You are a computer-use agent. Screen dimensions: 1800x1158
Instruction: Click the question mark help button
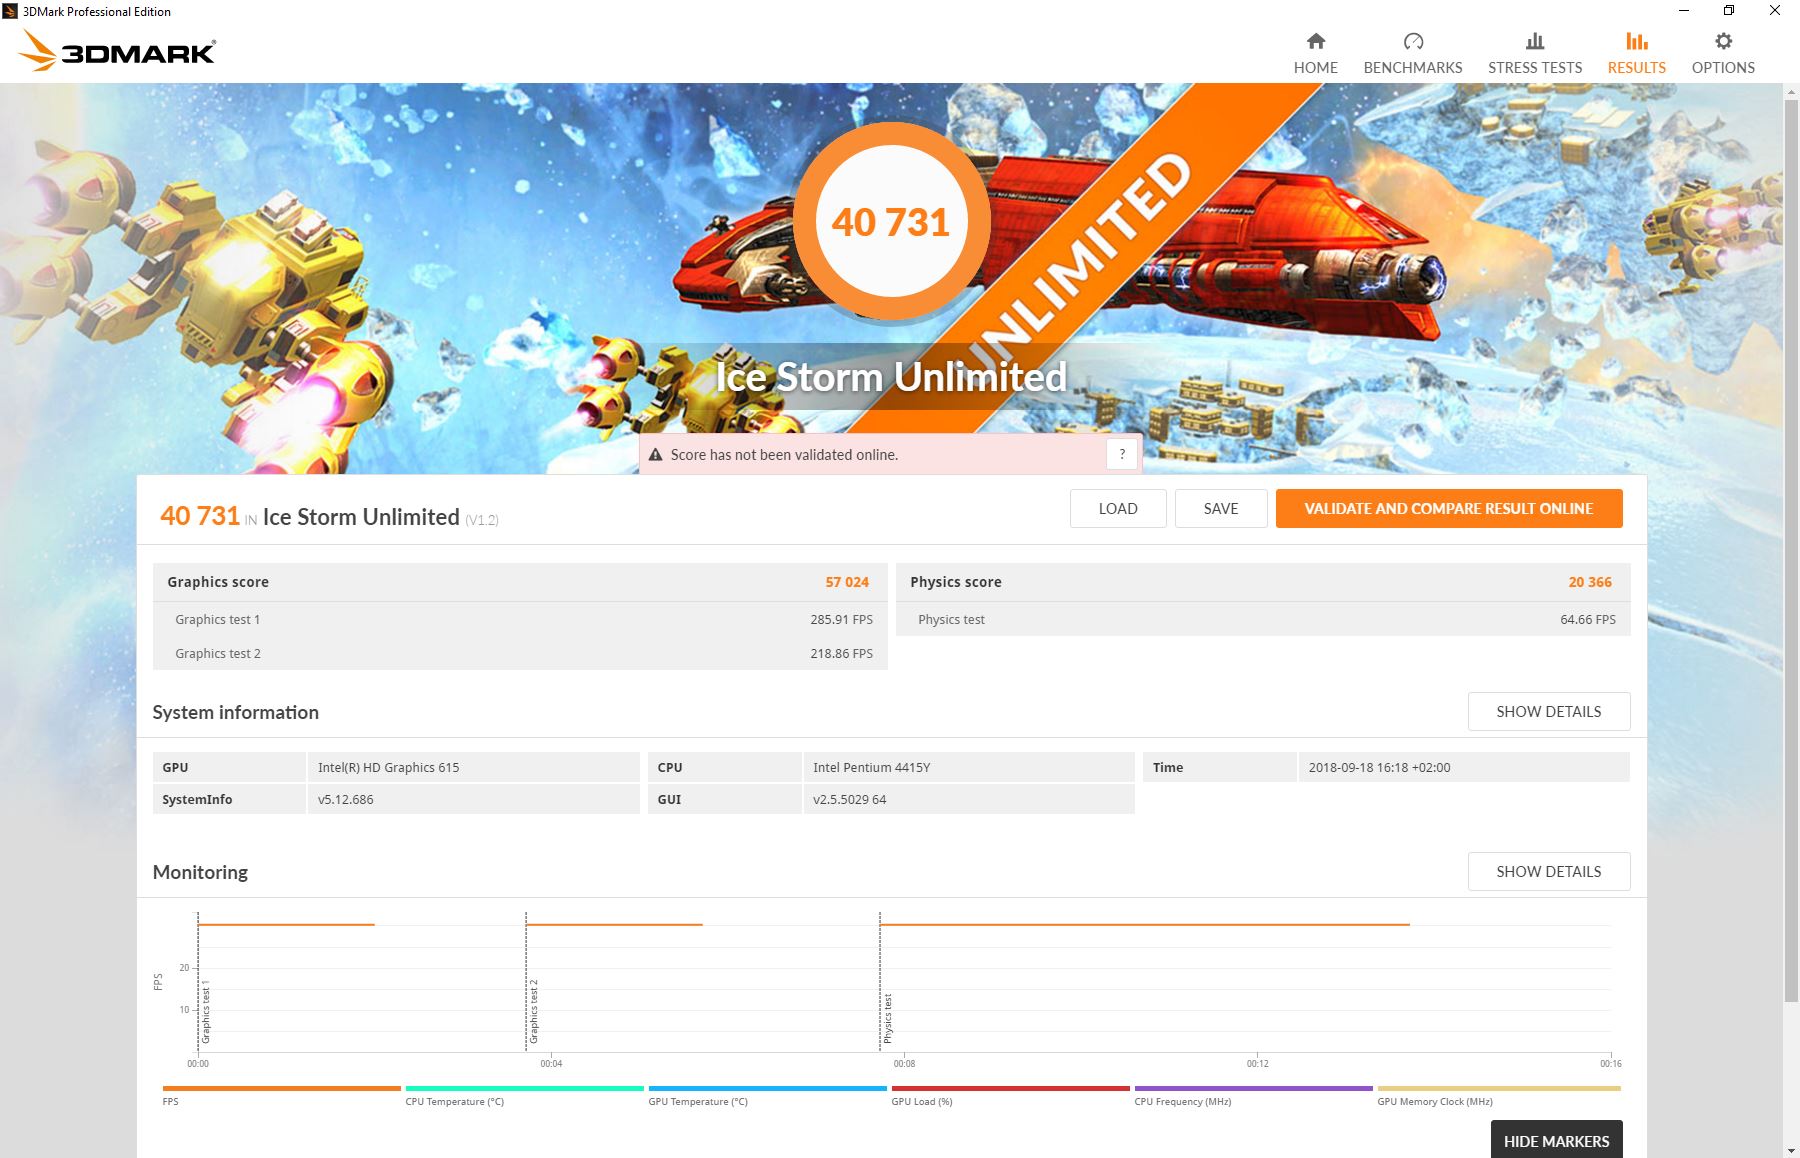(1122, 454)
